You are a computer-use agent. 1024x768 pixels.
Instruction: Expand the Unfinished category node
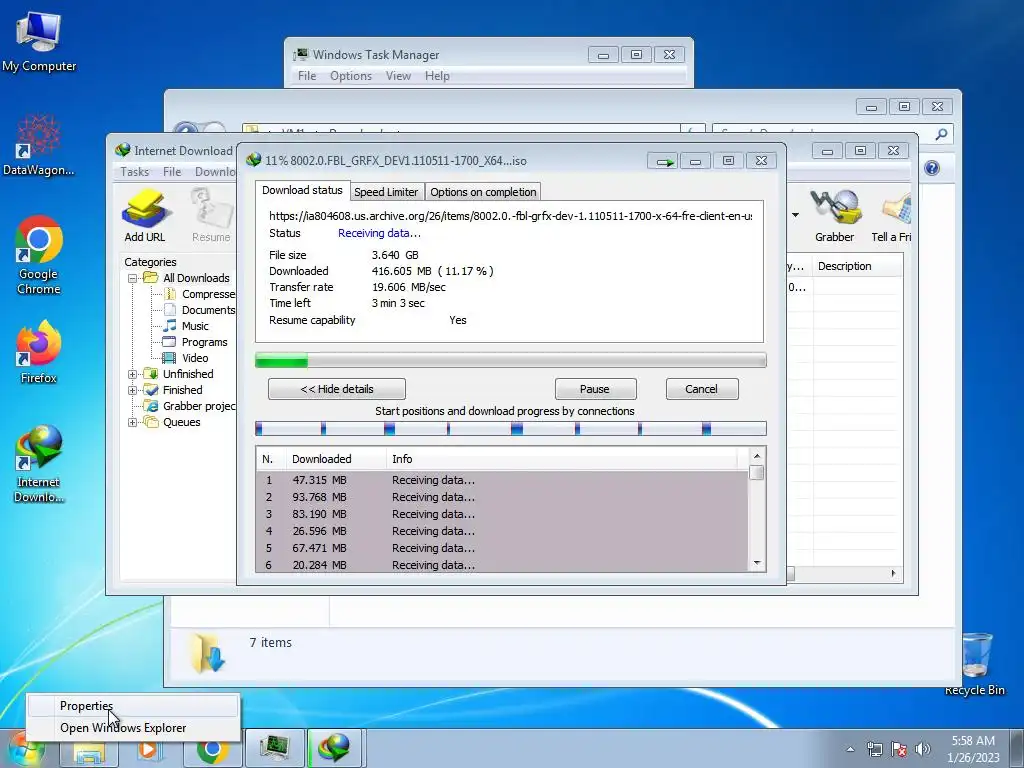[x=132, y=374]
